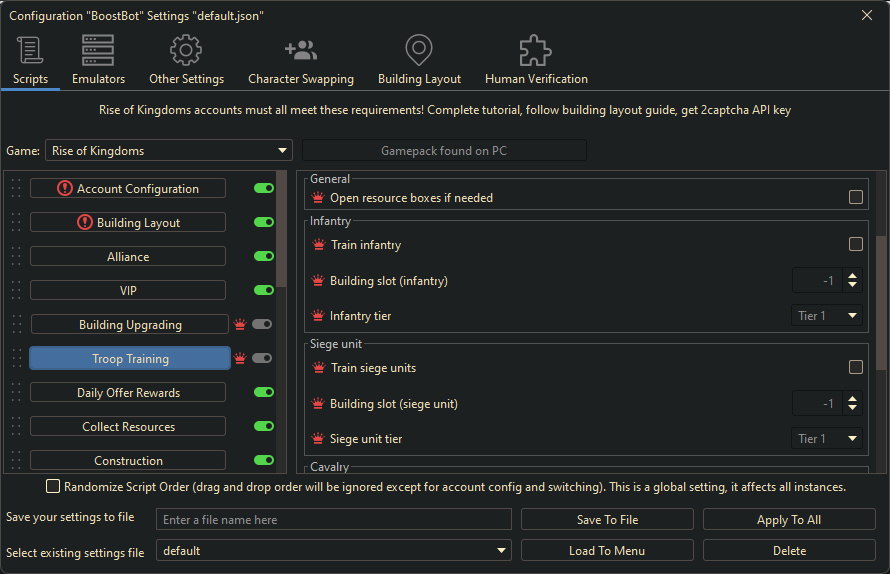Disable the Daily Offer Rewards toggle
The height and width of the screenshot is (574, 890).
pos(263,392)
